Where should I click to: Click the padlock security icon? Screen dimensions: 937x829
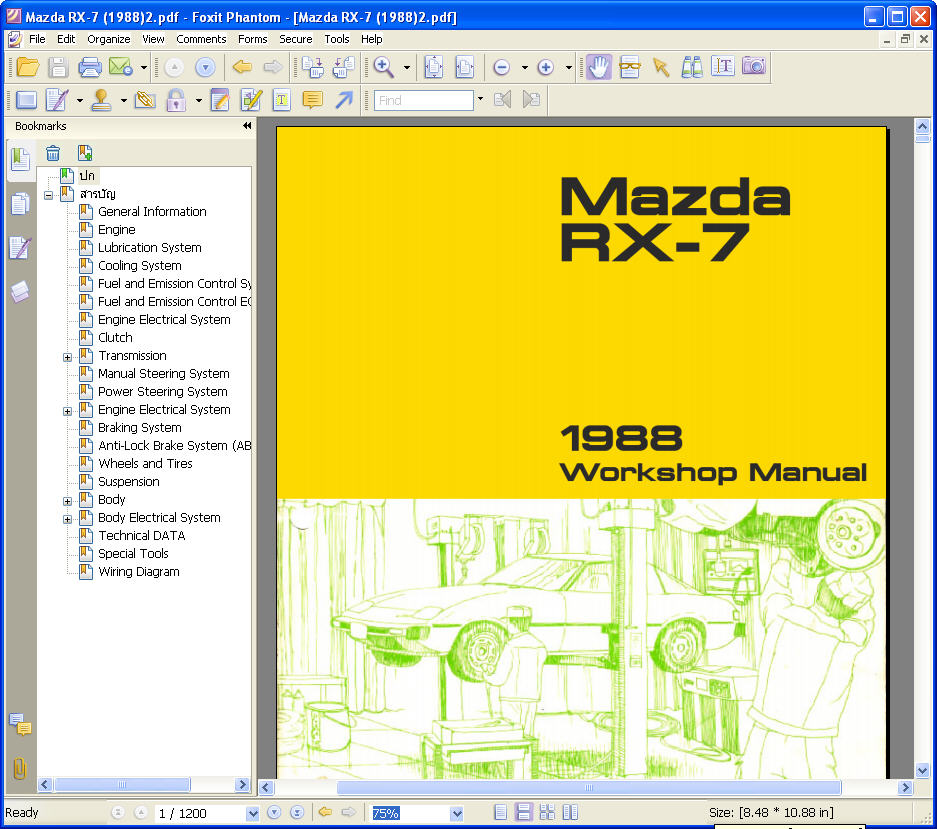[176, 100]
